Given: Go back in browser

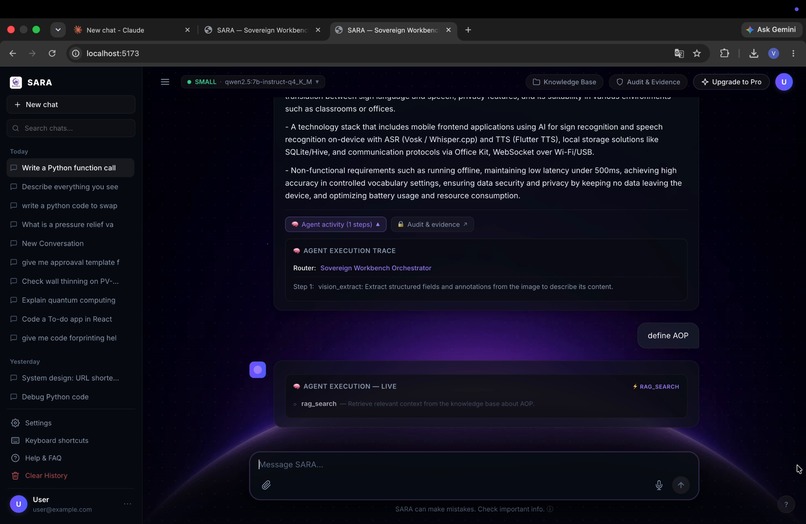Looking at the screenshot, I should pos(13,53).
